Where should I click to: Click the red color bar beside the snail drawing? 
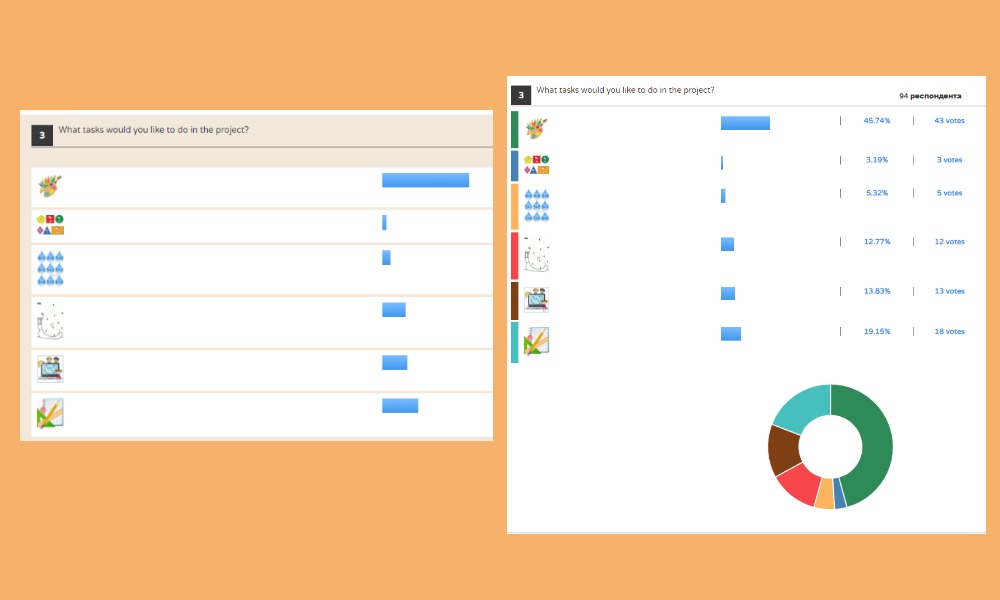[514, 255]
